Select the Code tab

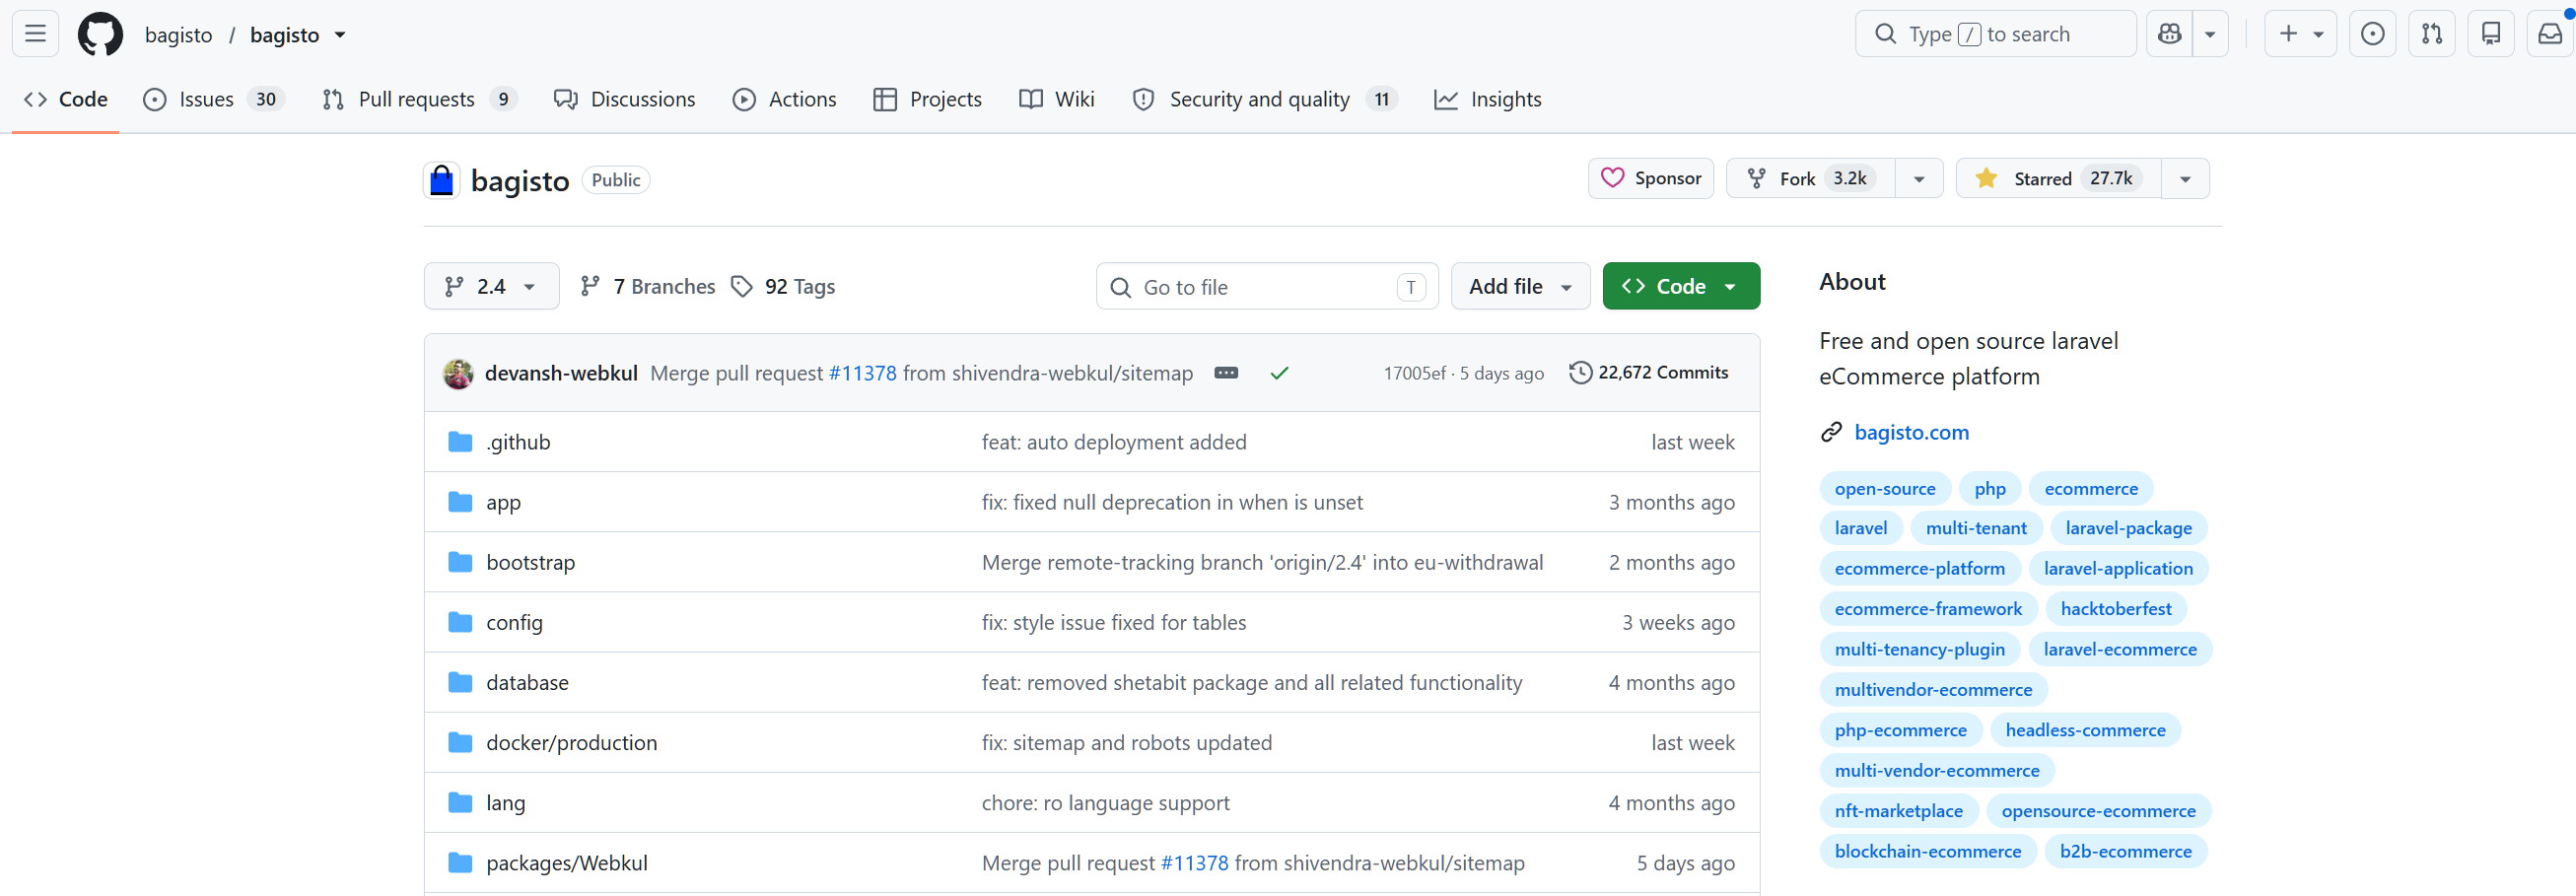pos(66,99)
